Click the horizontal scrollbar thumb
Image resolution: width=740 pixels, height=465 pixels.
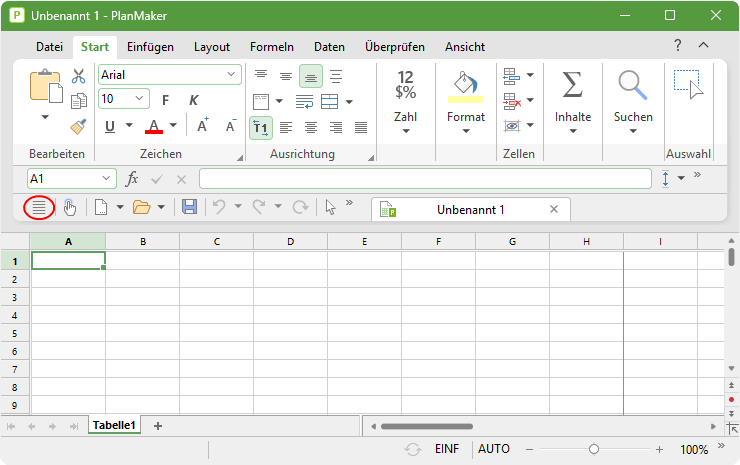(x=427, y=426)
